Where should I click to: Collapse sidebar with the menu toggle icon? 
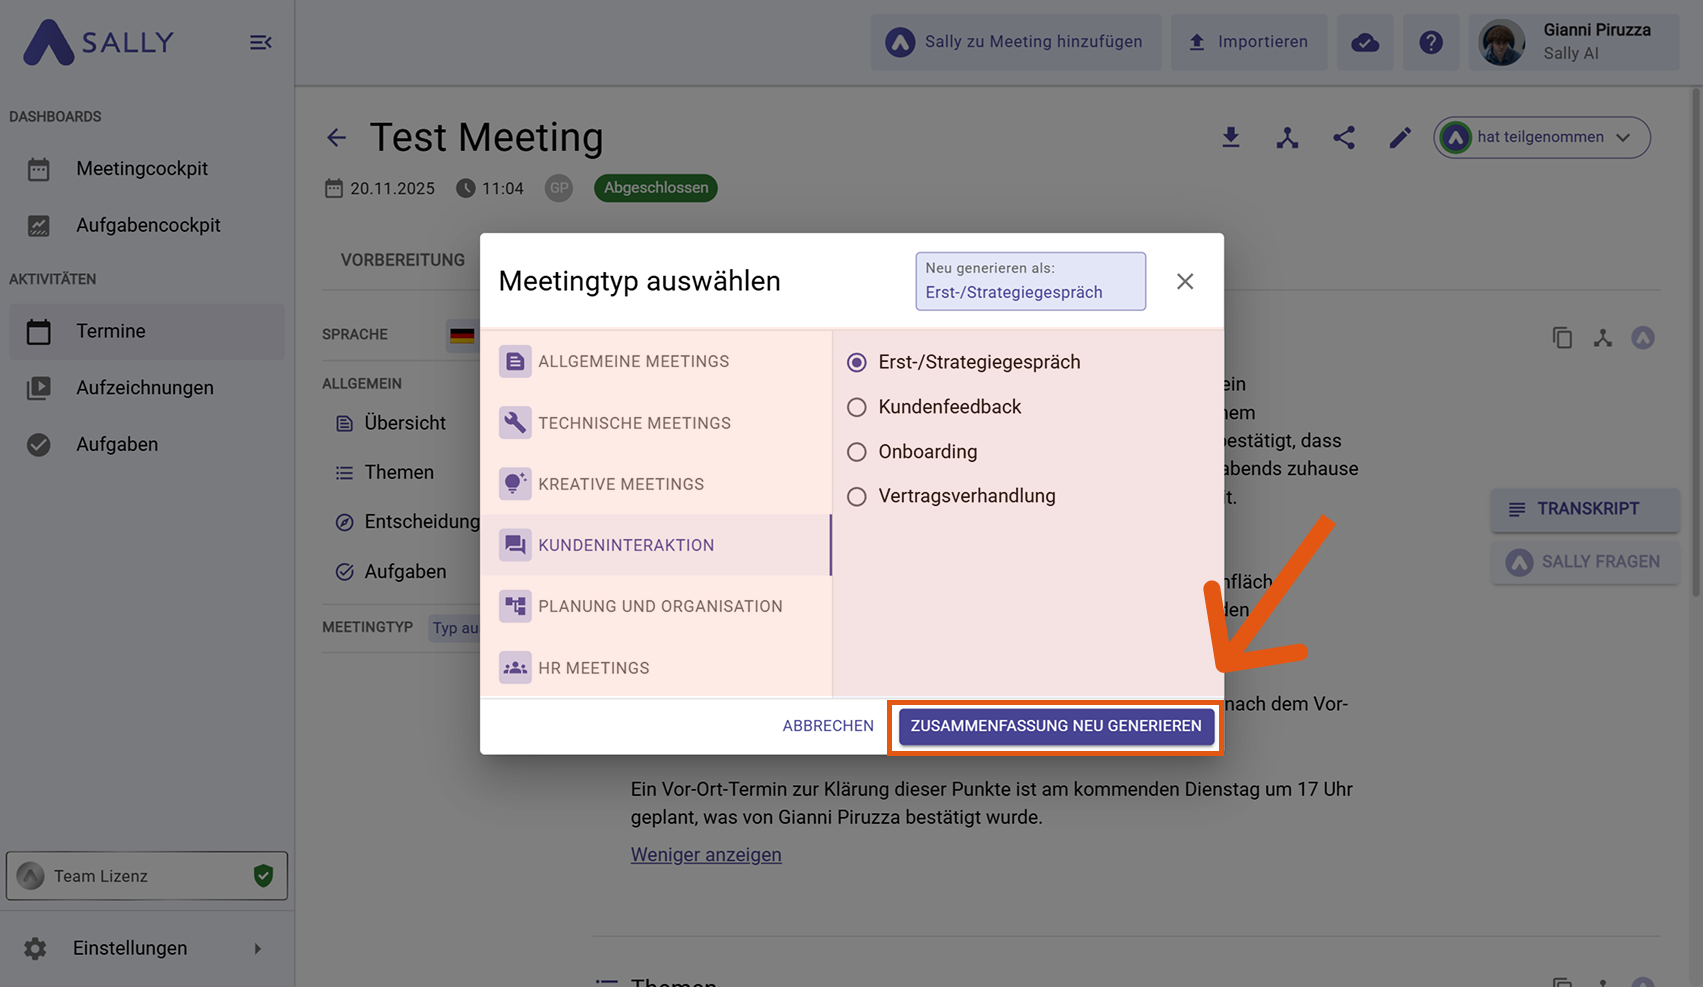coord(261,42)
